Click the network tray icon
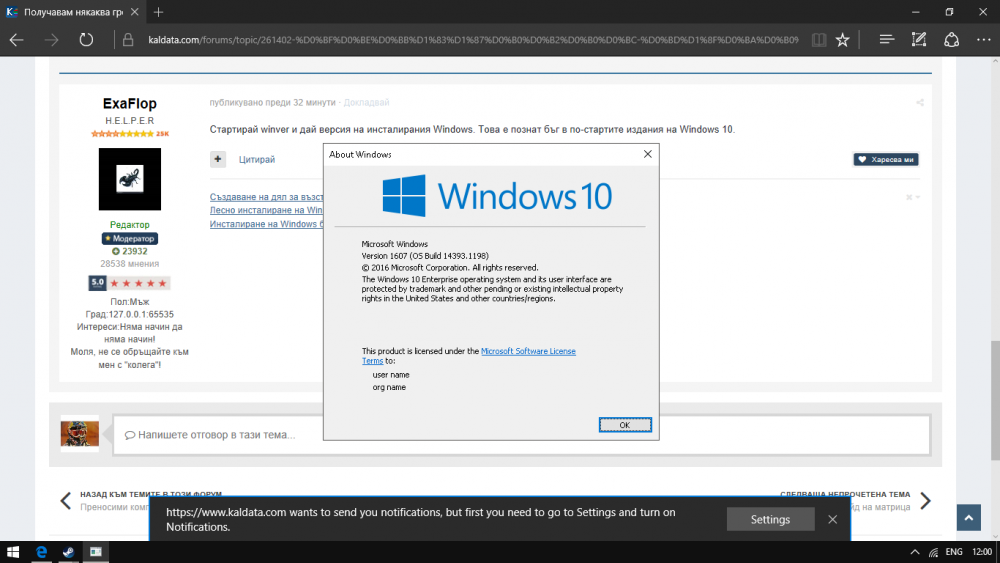This screenshot has height=563, width=1000. point(934,552)
